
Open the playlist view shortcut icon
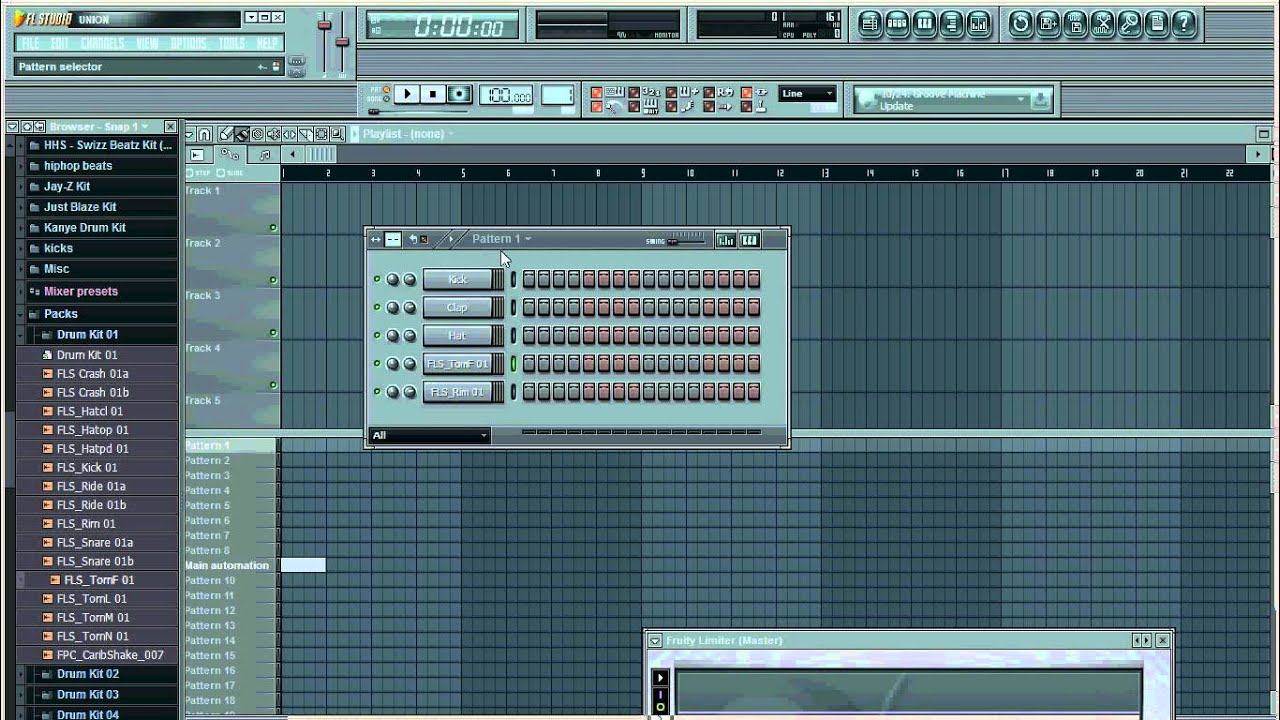pos(870,24)
